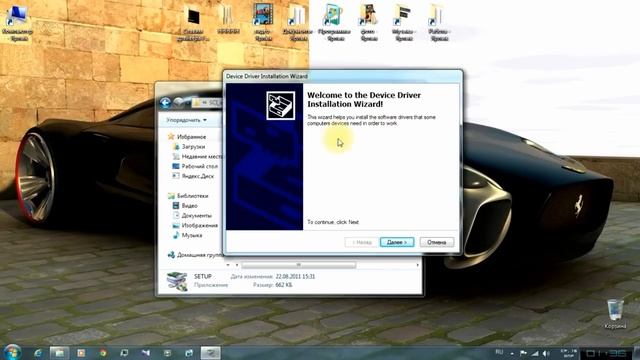
Task: Open Загрузки in Explorer sidebar
Action: [x=193, y=147]
